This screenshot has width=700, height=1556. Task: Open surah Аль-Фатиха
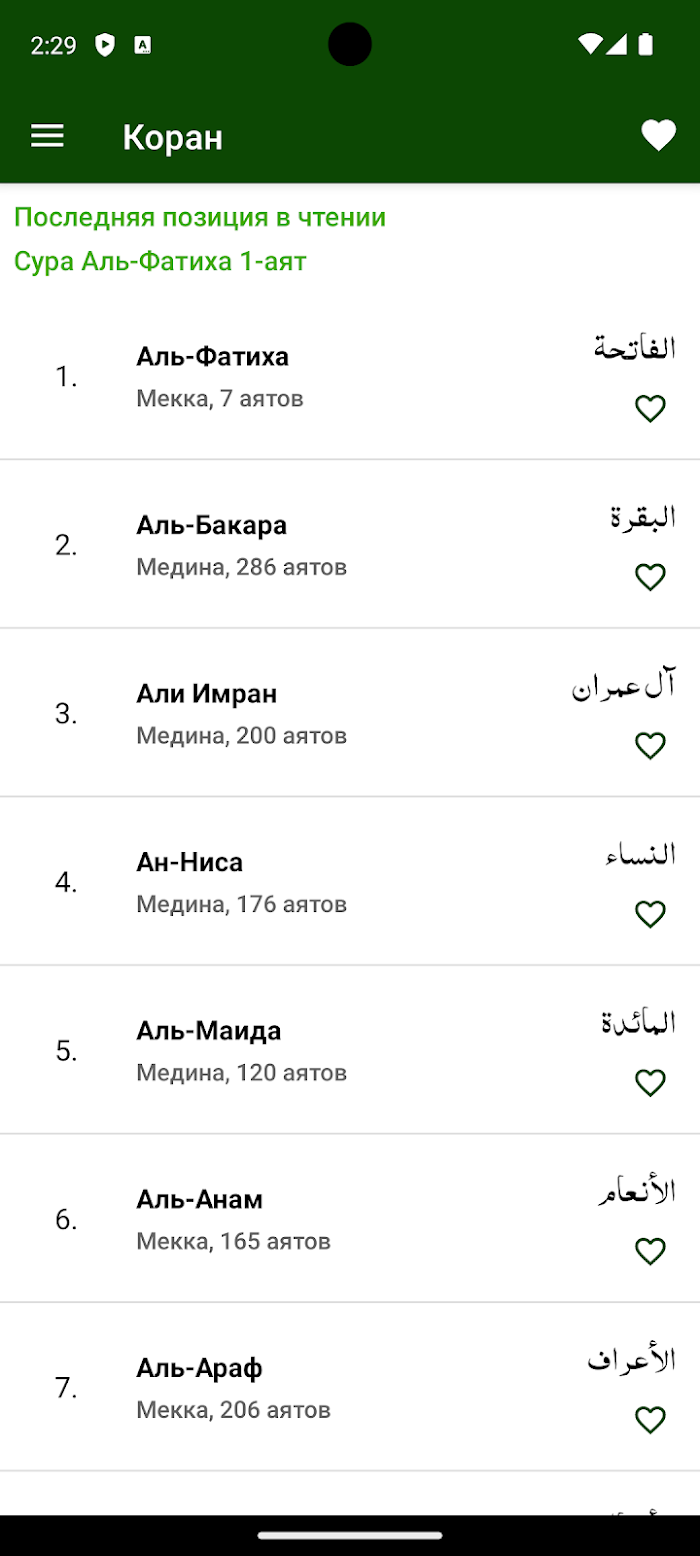(x=350, y=376)
